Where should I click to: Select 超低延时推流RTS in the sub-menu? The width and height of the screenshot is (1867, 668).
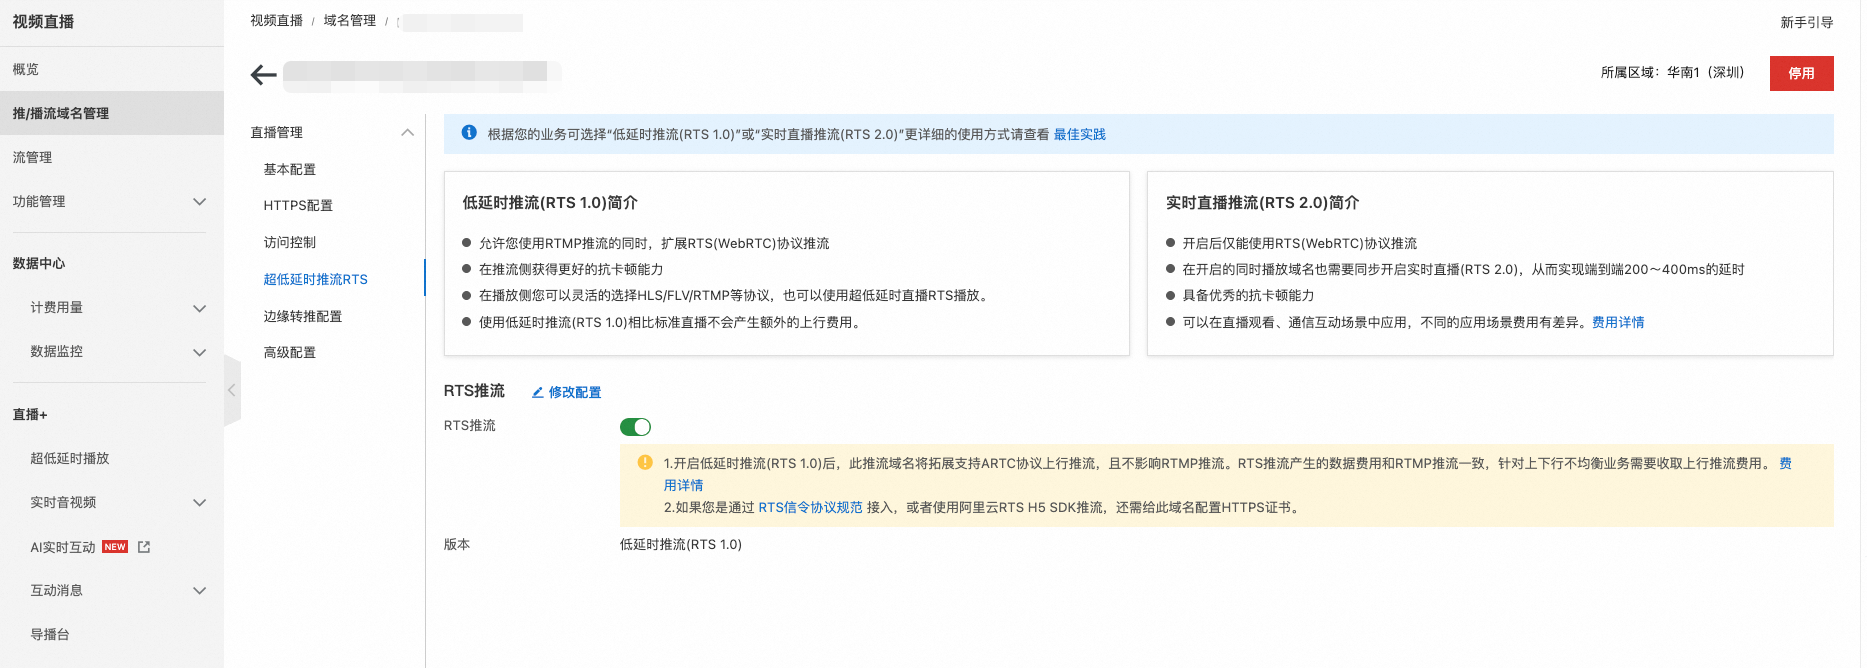[315, 279]
